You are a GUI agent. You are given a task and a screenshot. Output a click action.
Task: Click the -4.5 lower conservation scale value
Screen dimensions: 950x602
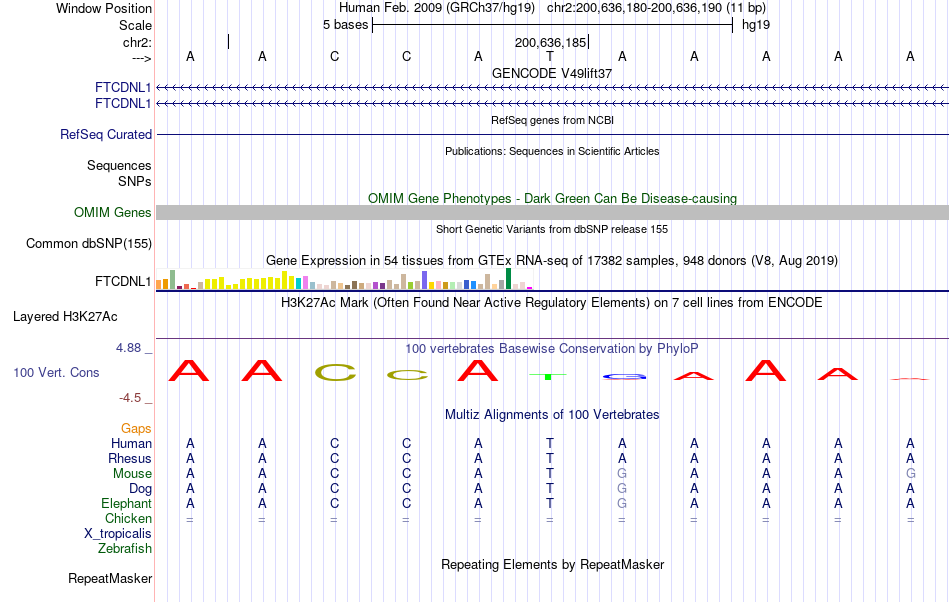pyautogui.click(x=130, y=397)
